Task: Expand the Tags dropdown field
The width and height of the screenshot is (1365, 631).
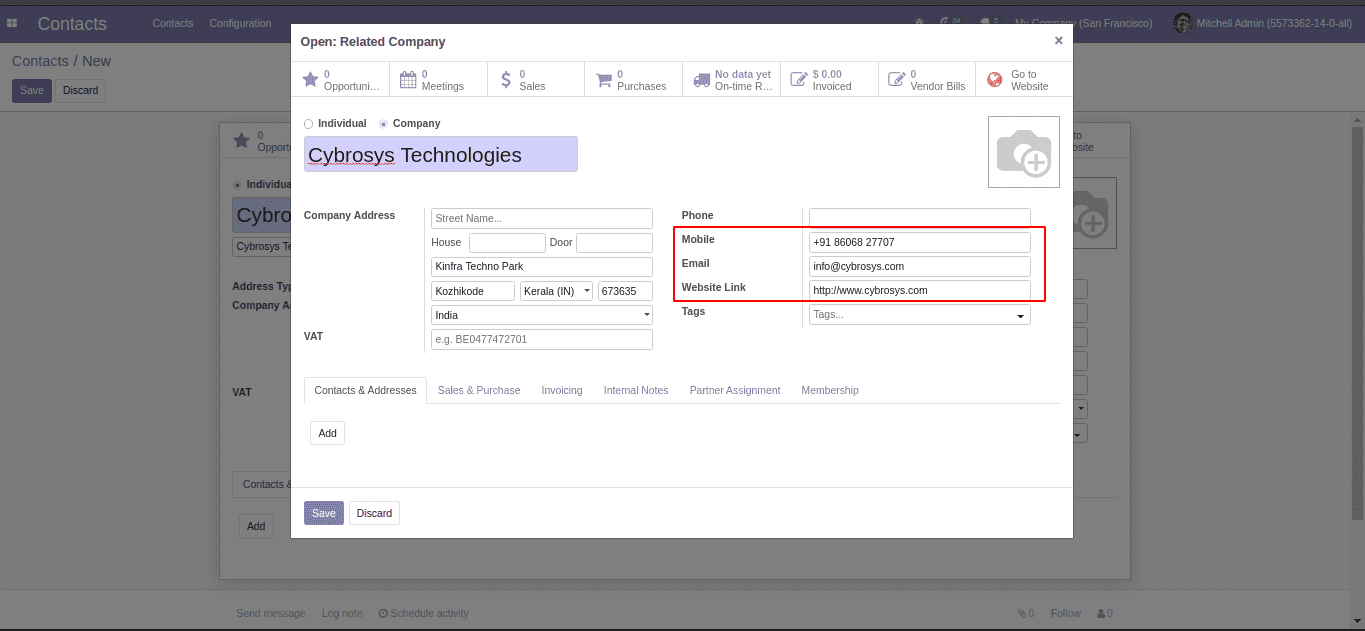Action: (919, 315)
